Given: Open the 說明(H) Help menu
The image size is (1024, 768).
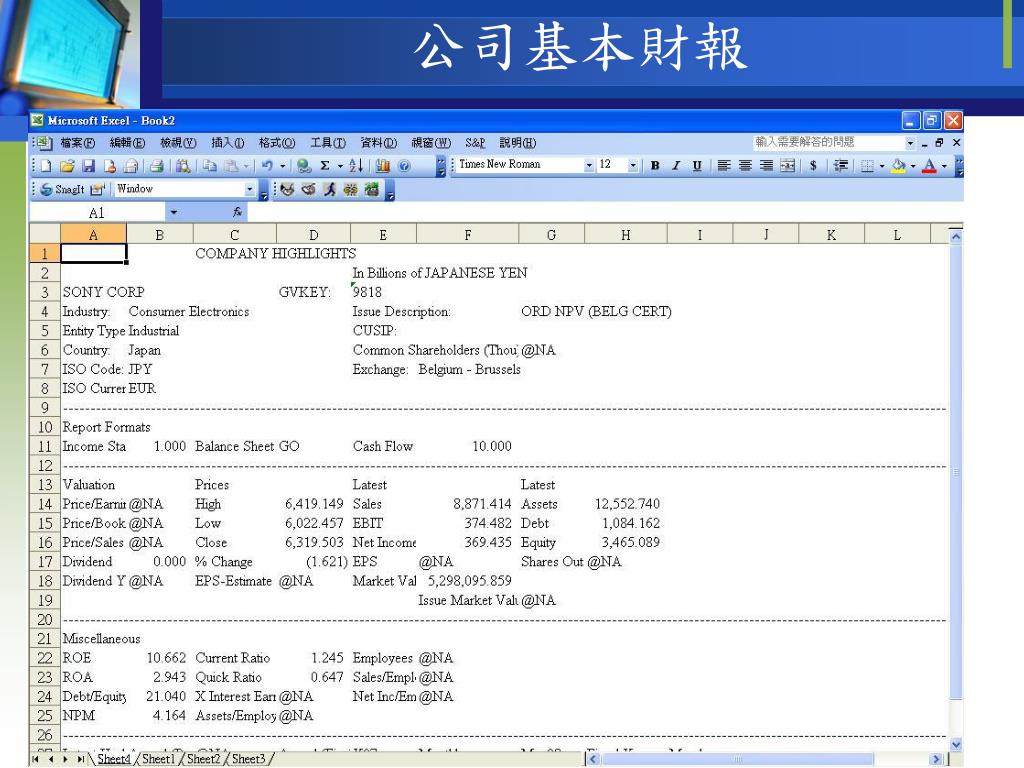Looking at the screenshot, I should (518, 143).
